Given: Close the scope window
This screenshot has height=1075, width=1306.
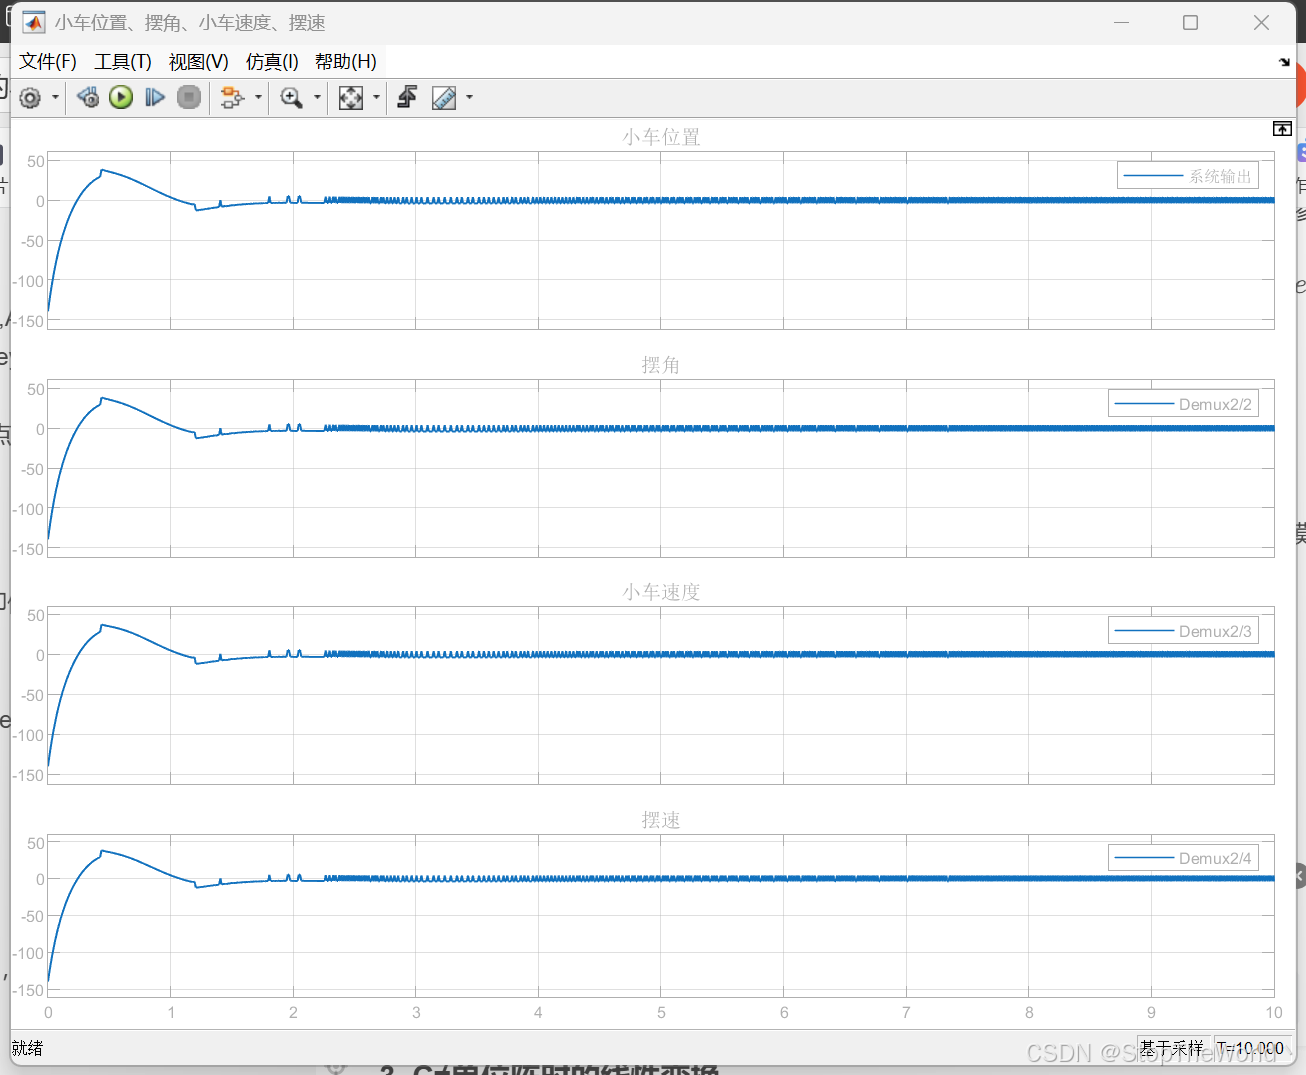Looking at the screenshot, I should point(1261,22).
